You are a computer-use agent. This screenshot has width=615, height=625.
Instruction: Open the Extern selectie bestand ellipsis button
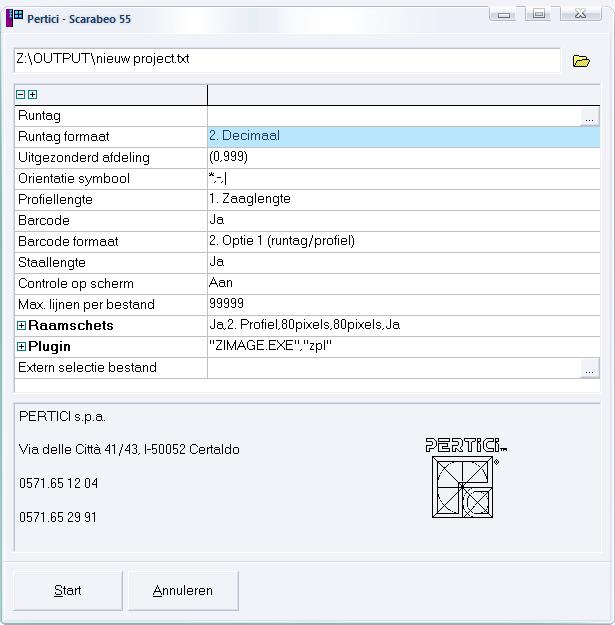(589, 368)
